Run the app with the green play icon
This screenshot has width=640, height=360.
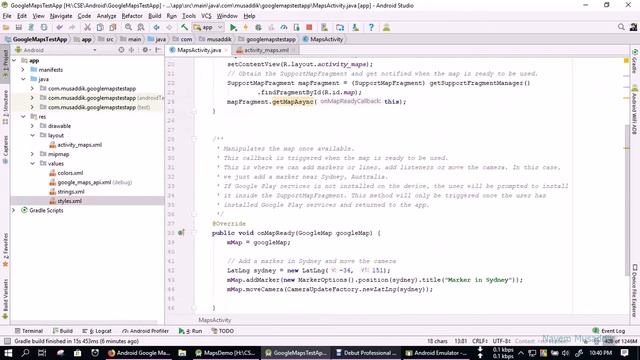click(233, 27)
